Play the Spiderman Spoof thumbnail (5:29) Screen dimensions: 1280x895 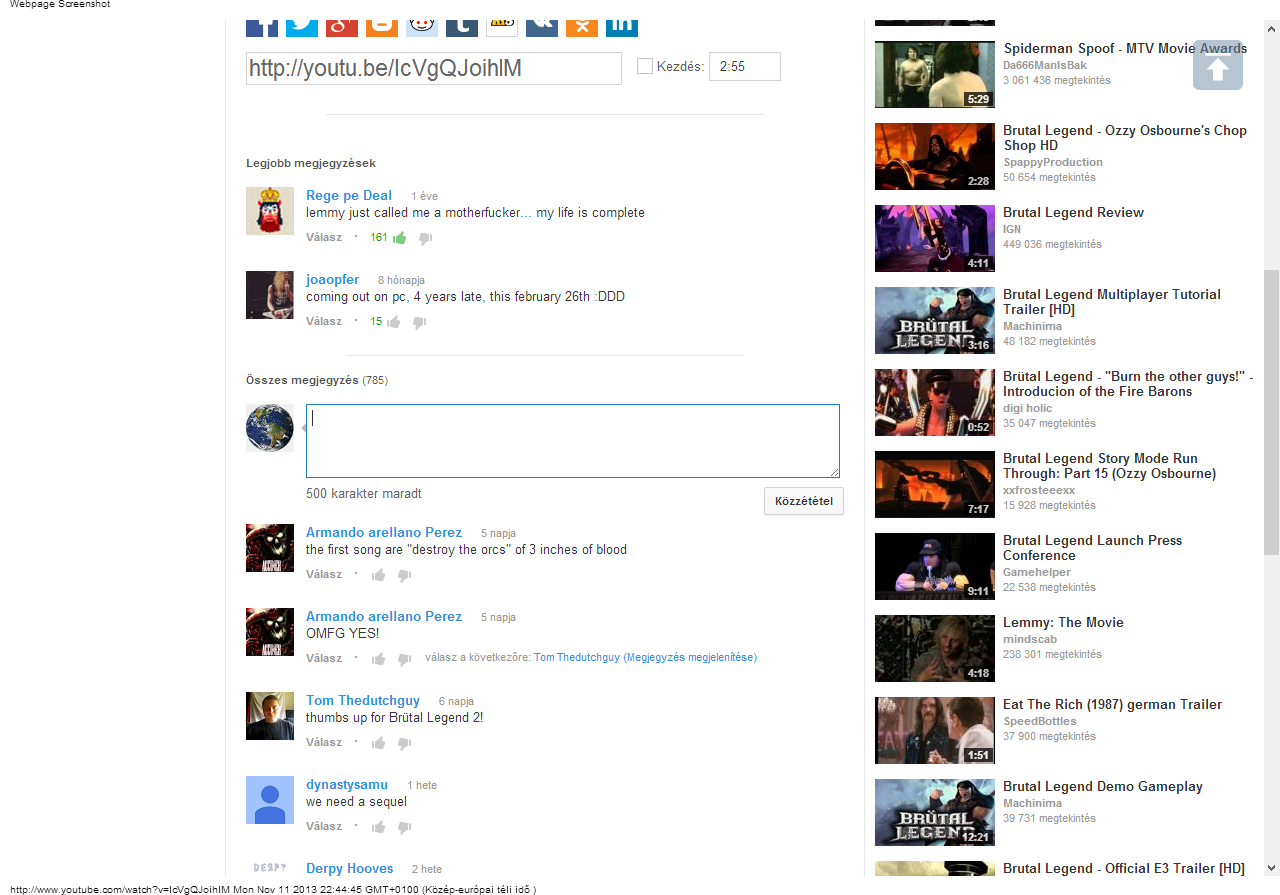click(x=935, y=74)
